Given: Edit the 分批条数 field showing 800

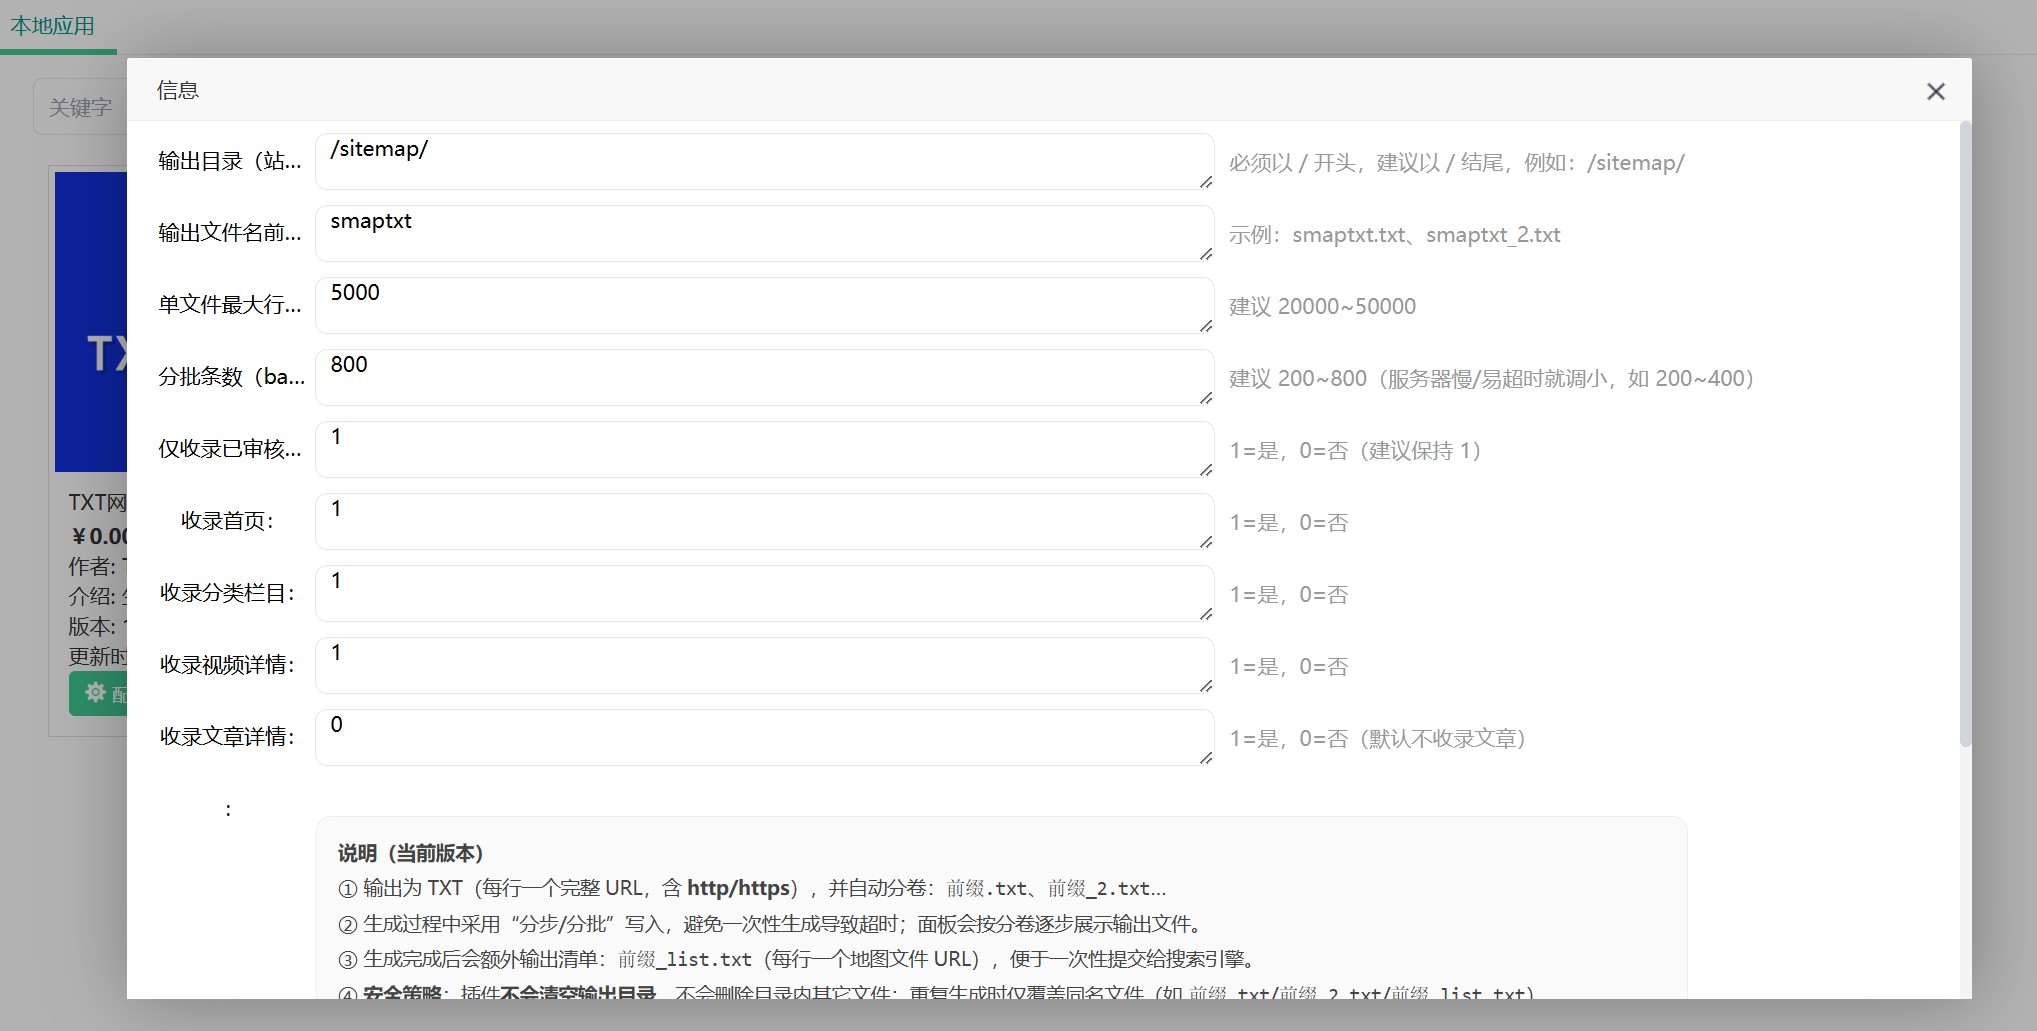Looking at the screenshot, I should (764, 378).
